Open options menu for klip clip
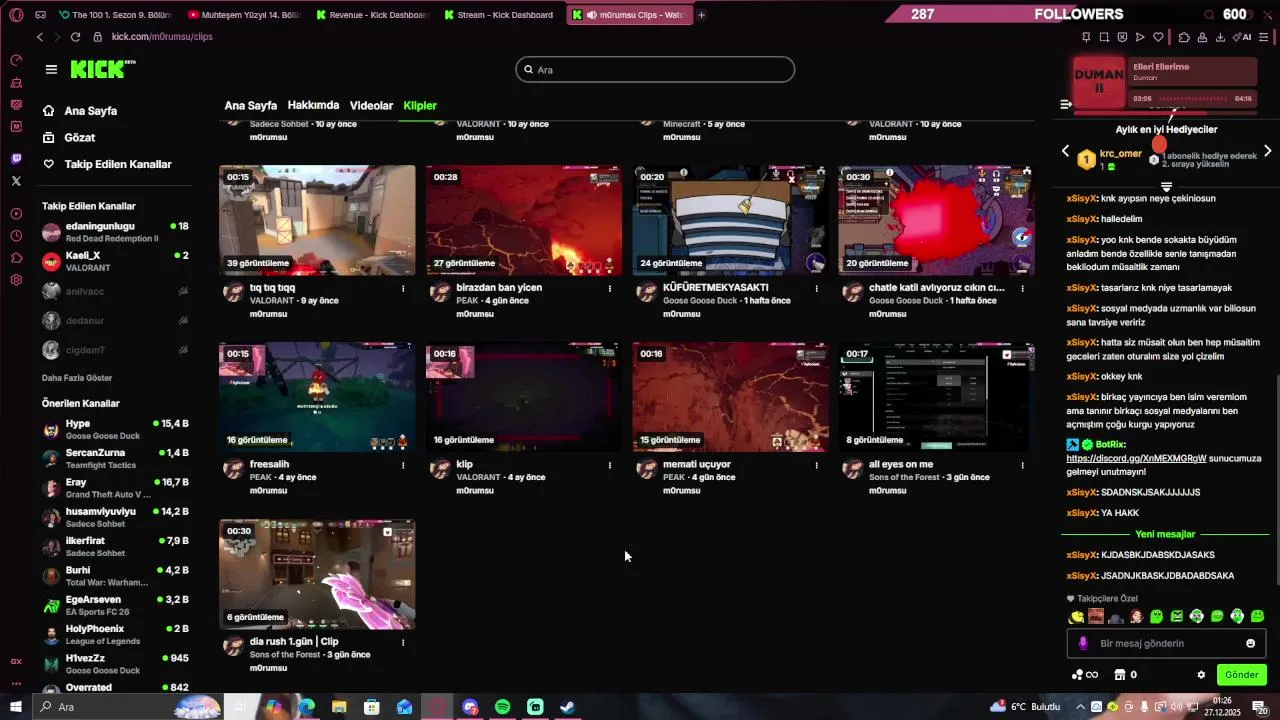Viewport: 1280px width, 720px height. pos(610,465)
